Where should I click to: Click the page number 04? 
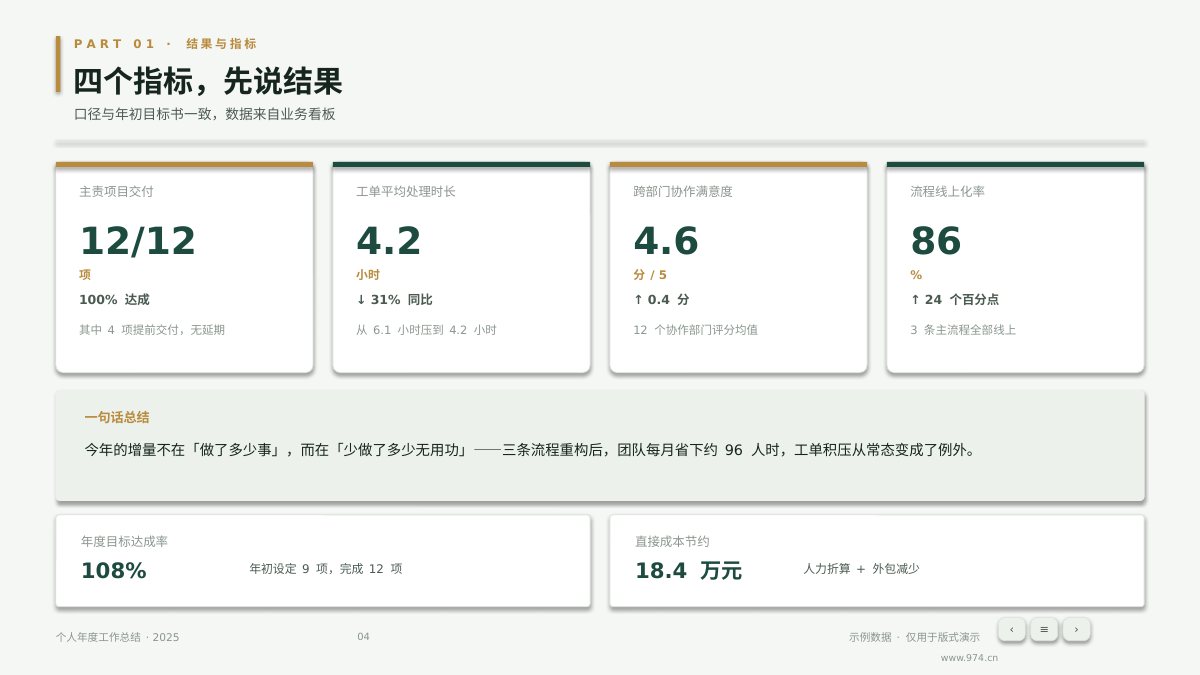(363, 637)
